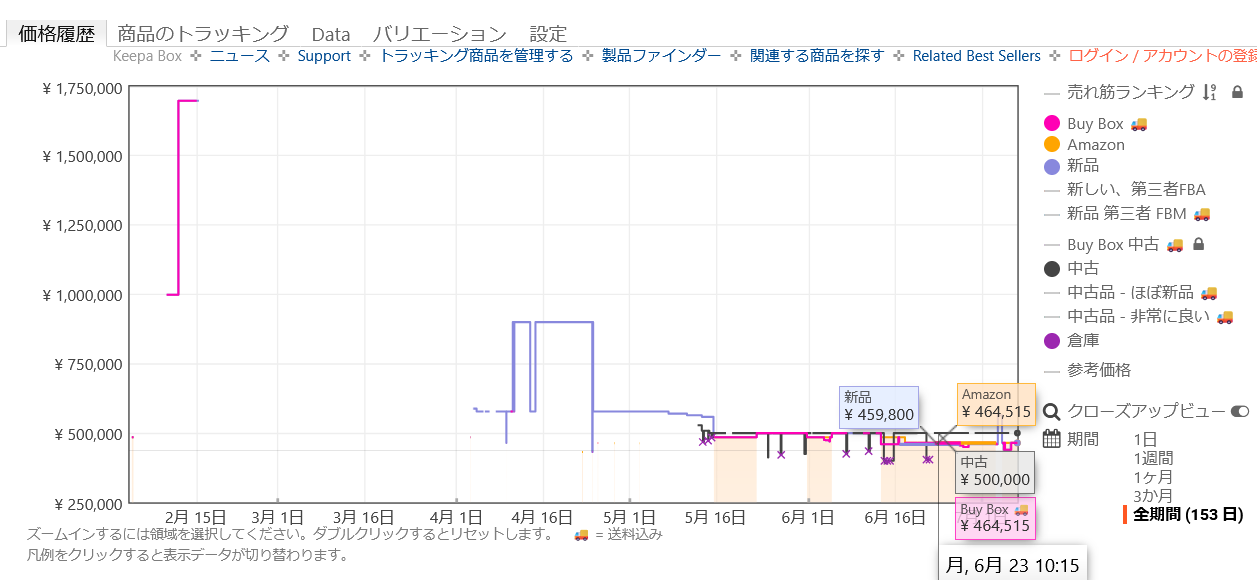Click the ¥ 1,000,000 axis label
Image resolution: width=1257 pixels, height=580 pixels.
83,295
